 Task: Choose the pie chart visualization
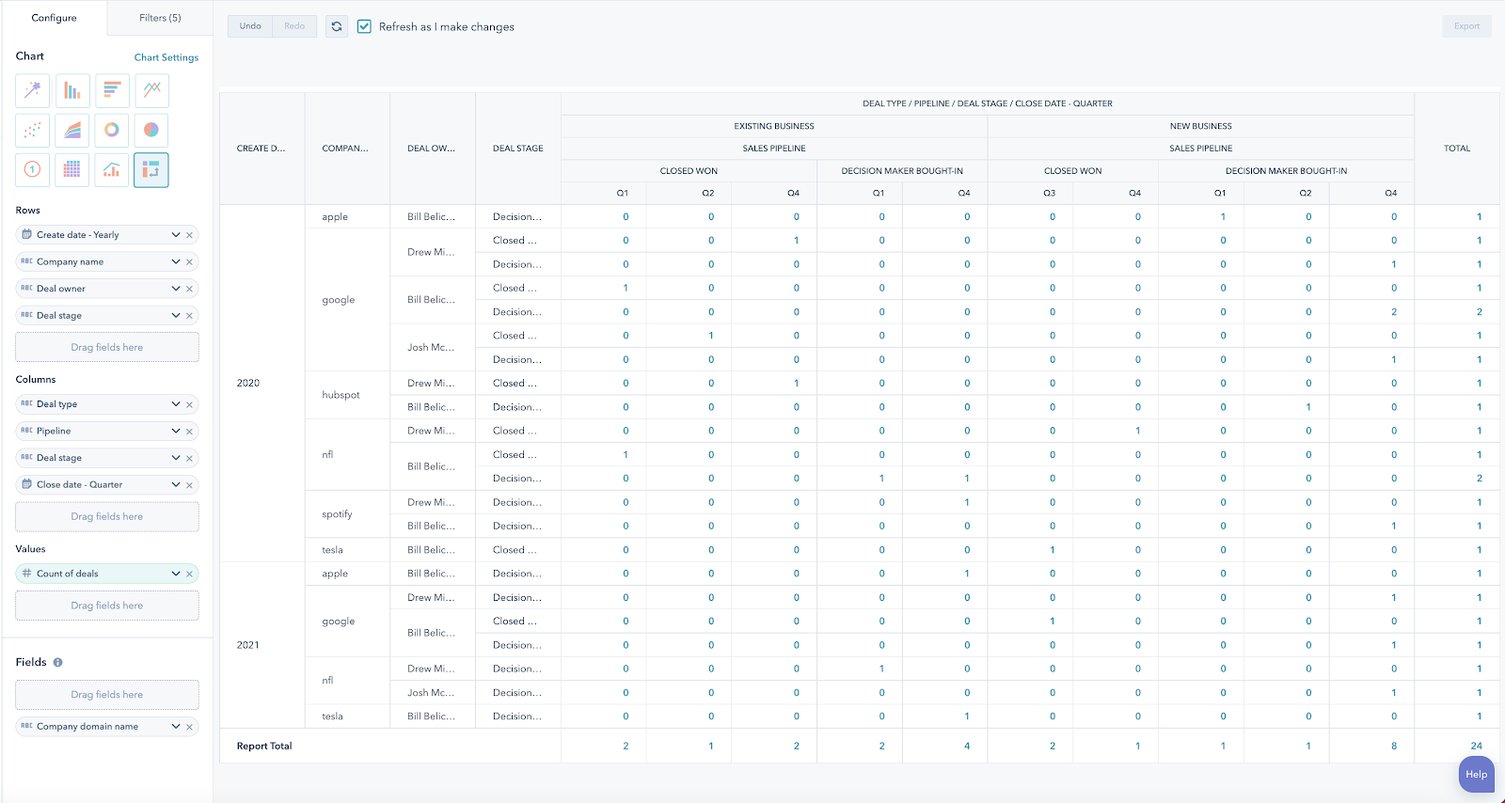[152, 130]
